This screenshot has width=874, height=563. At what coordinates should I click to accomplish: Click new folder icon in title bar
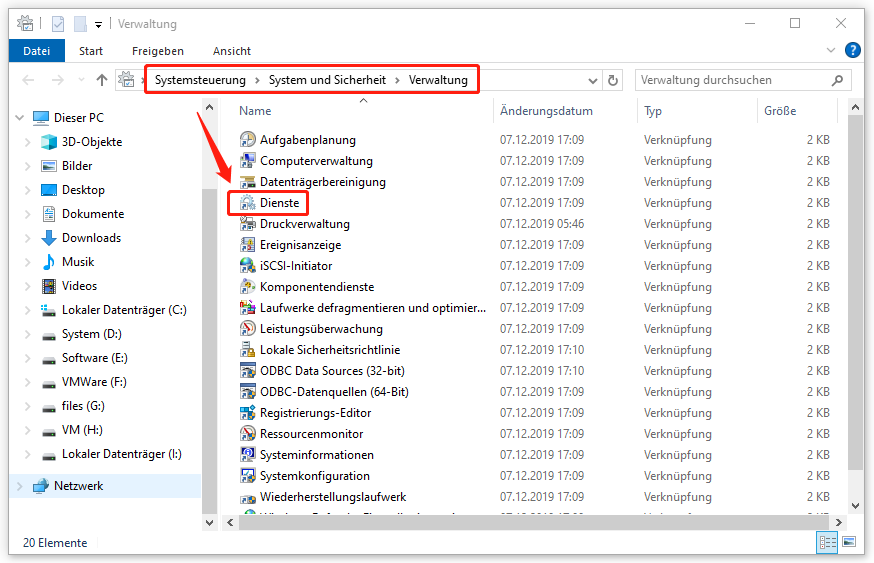(80, 24)
